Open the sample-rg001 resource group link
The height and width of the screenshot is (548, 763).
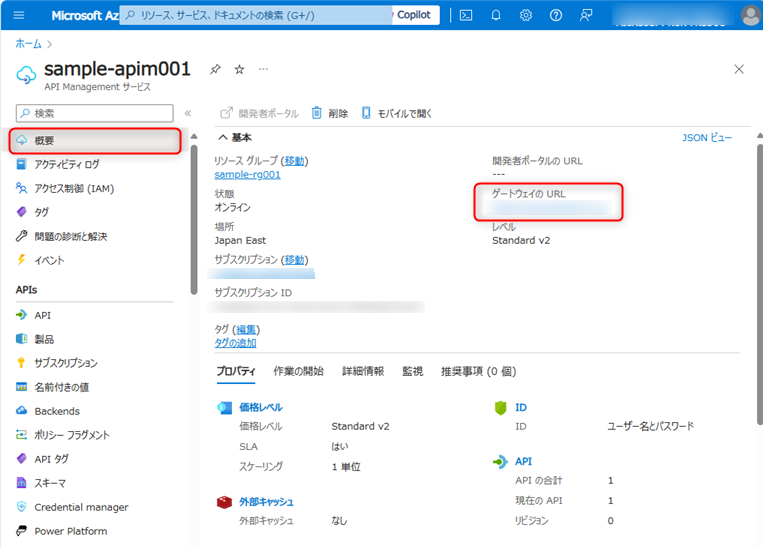247,174
